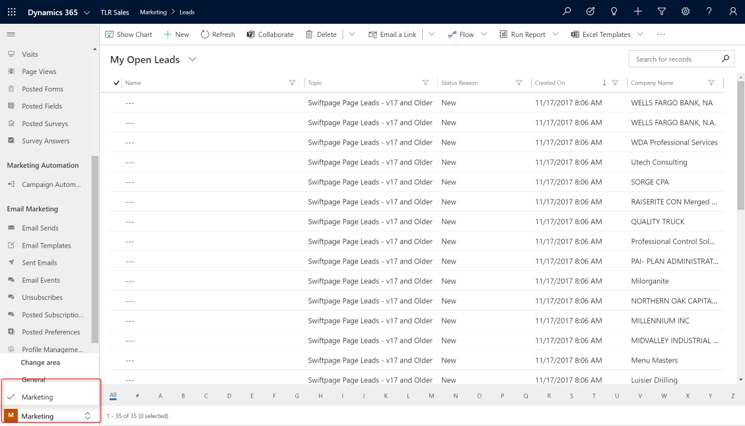
Task: Expand the Flow dropdown chevron
Action: point(484,34)
